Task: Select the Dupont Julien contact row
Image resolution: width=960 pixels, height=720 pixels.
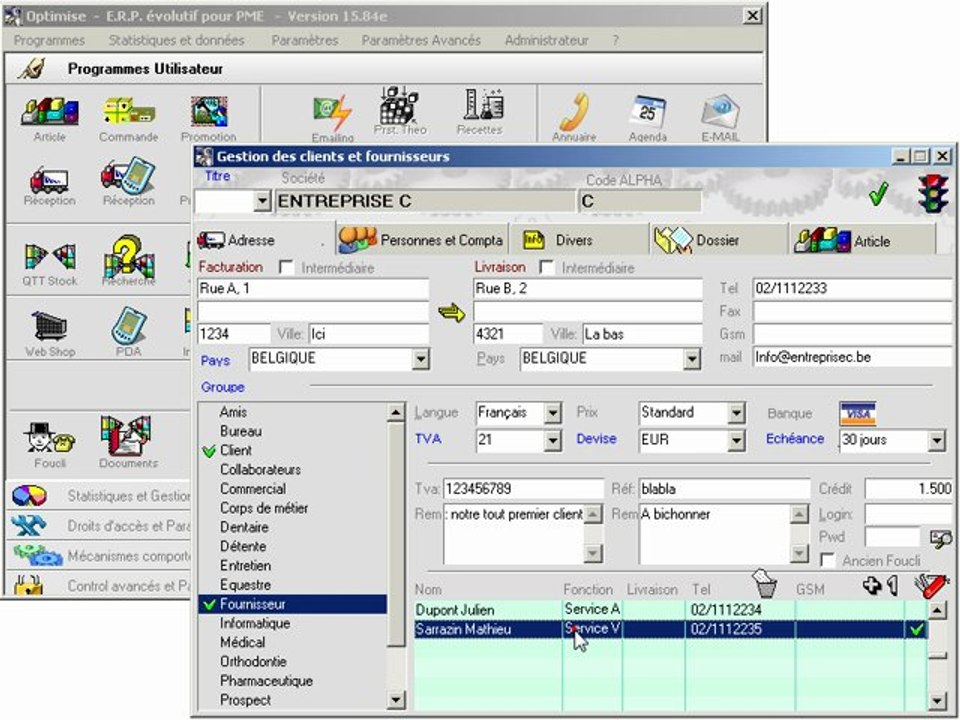Action: coord(671,610)
